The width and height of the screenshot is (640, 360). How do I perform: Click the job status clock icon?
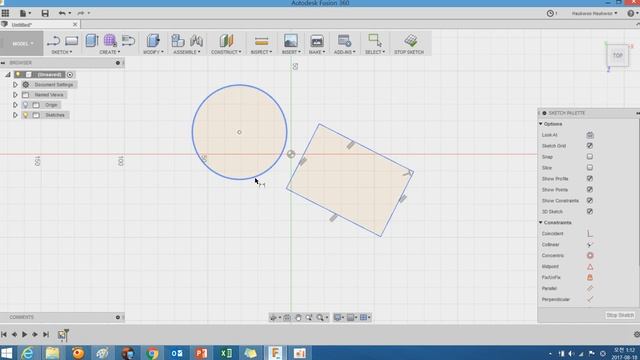click(x=550, y=13)
